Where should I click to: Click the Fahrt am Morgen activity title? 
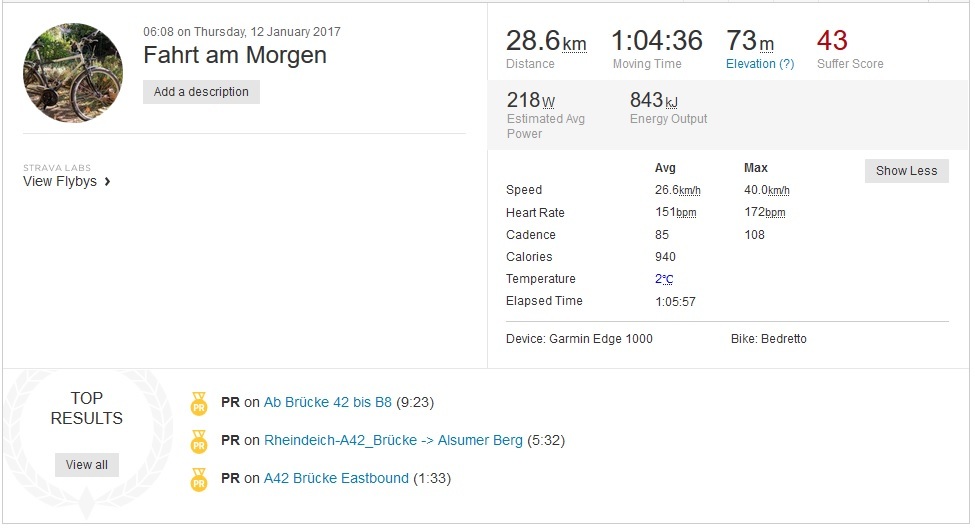[235, 55]
